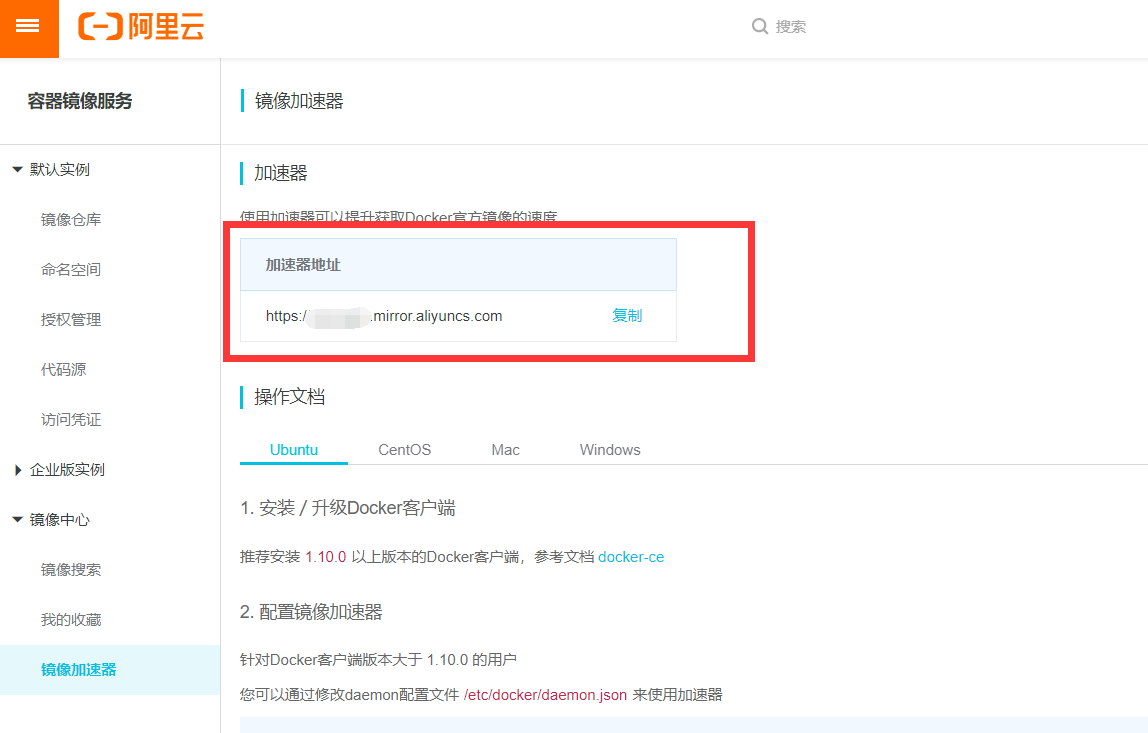Click the /etc/docker/daemon.json path text

[545, 695]
